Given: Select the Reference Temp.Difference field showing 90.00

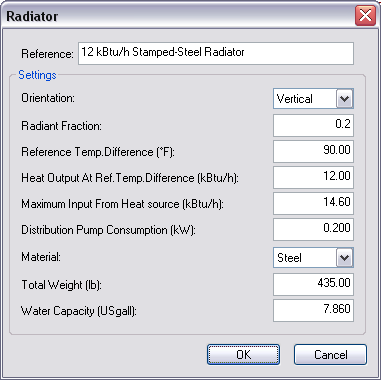Looking at the screenshot, I should pyautogui.click(x=313, y=151).
